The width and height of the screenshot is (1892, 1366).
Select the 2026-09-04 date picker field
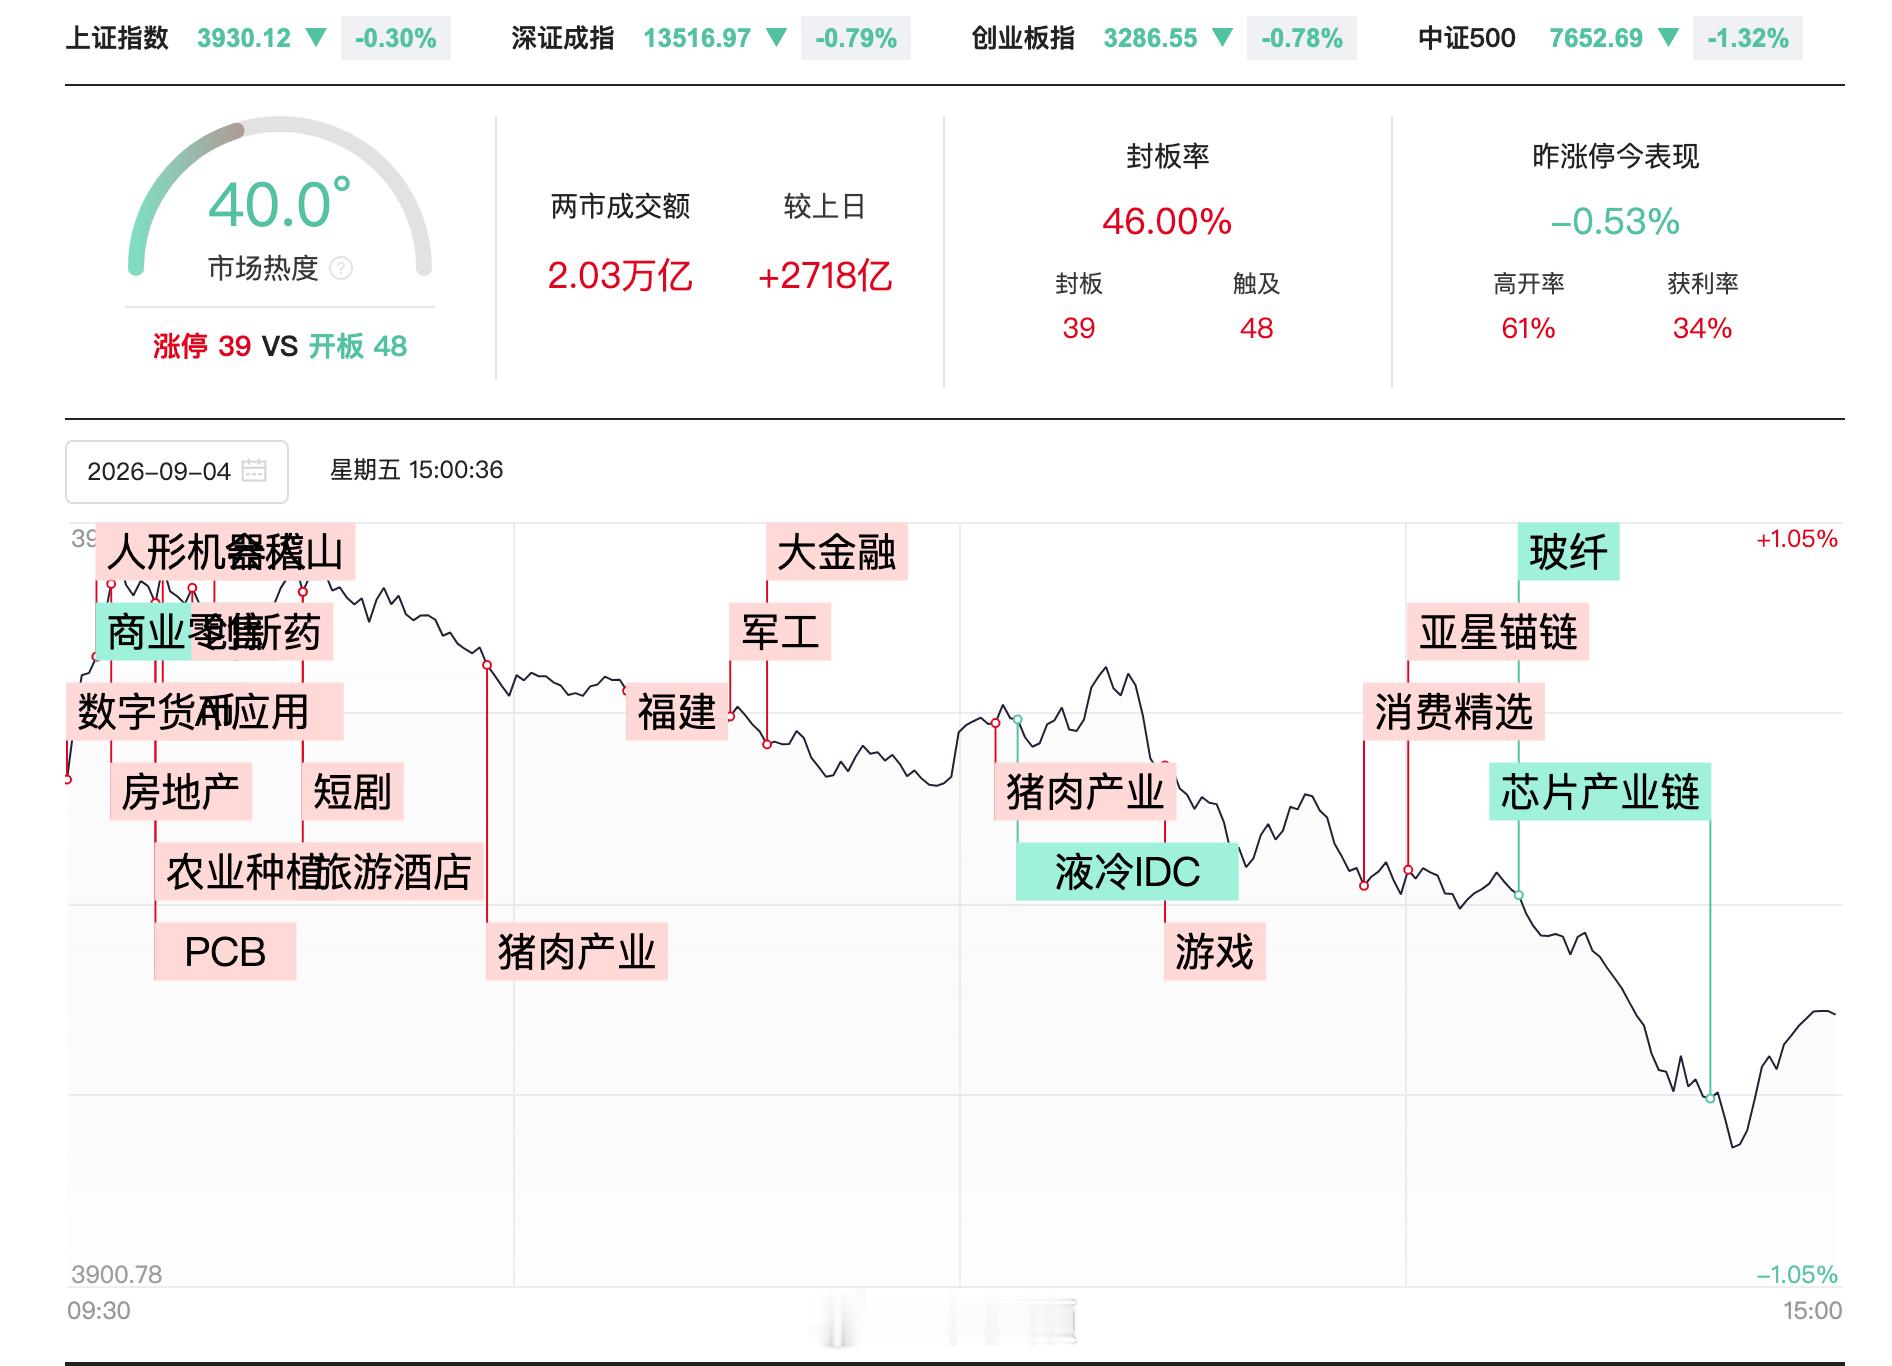tap(177, 472)
